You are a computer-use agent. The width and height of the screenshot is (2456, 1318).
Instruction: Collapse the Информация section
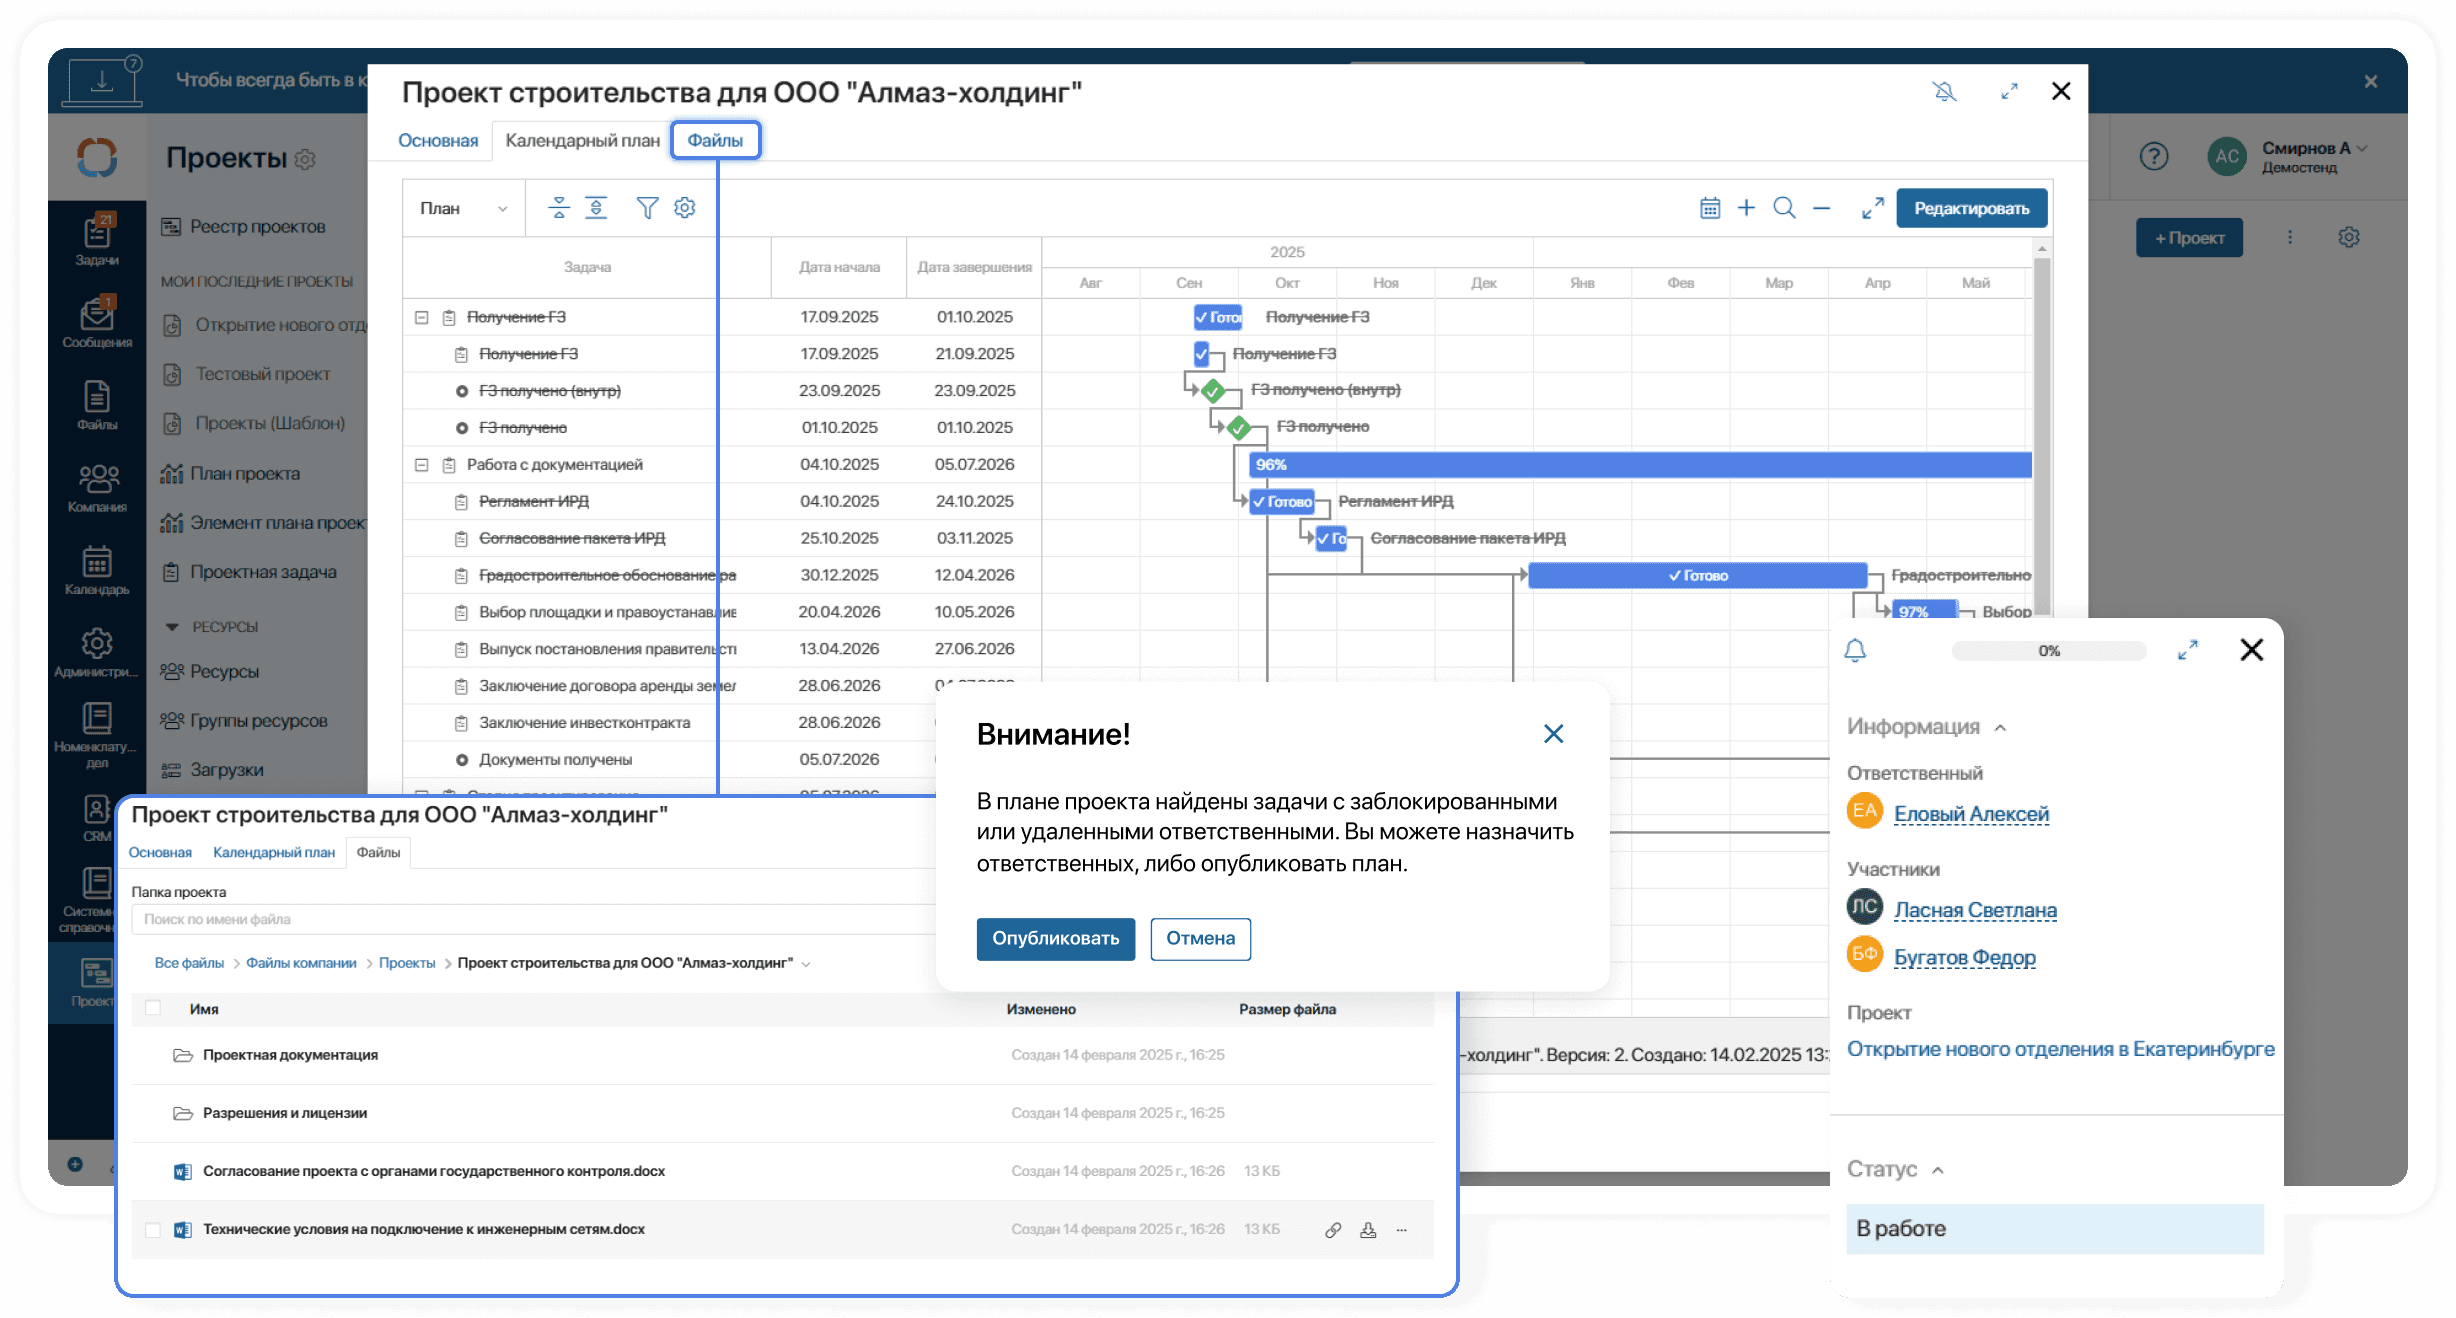pyautogui.click(x=2000, y=728)
